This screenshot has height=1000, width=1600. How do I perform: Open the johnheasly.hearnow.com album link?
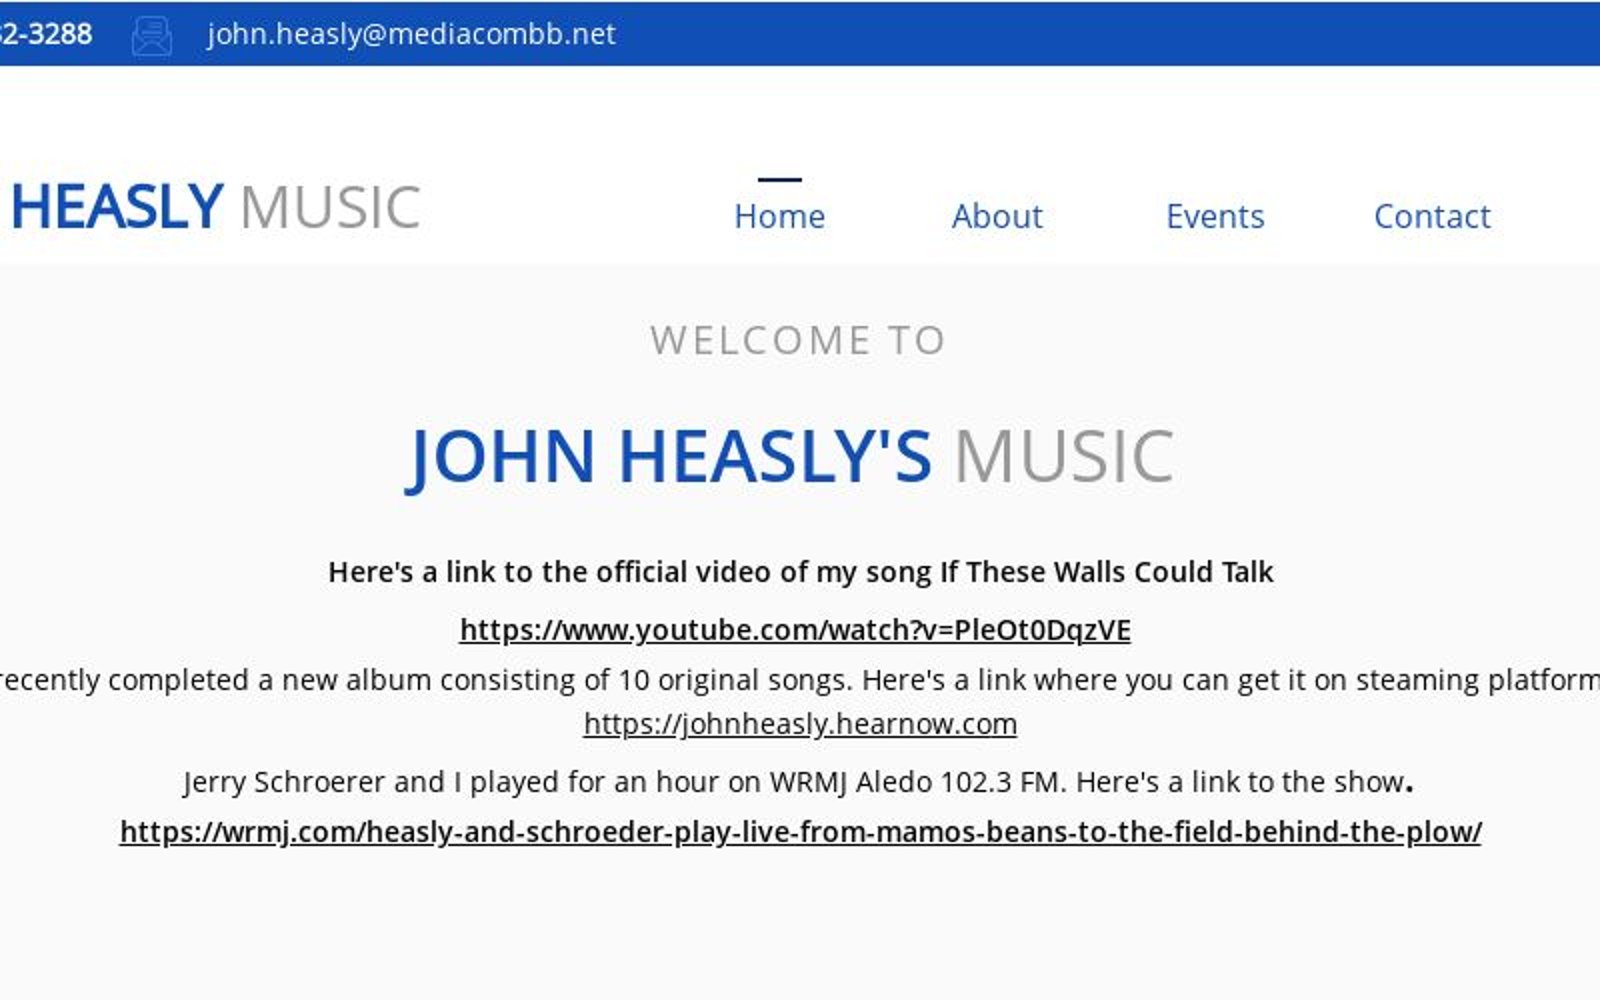click(800, 724)
